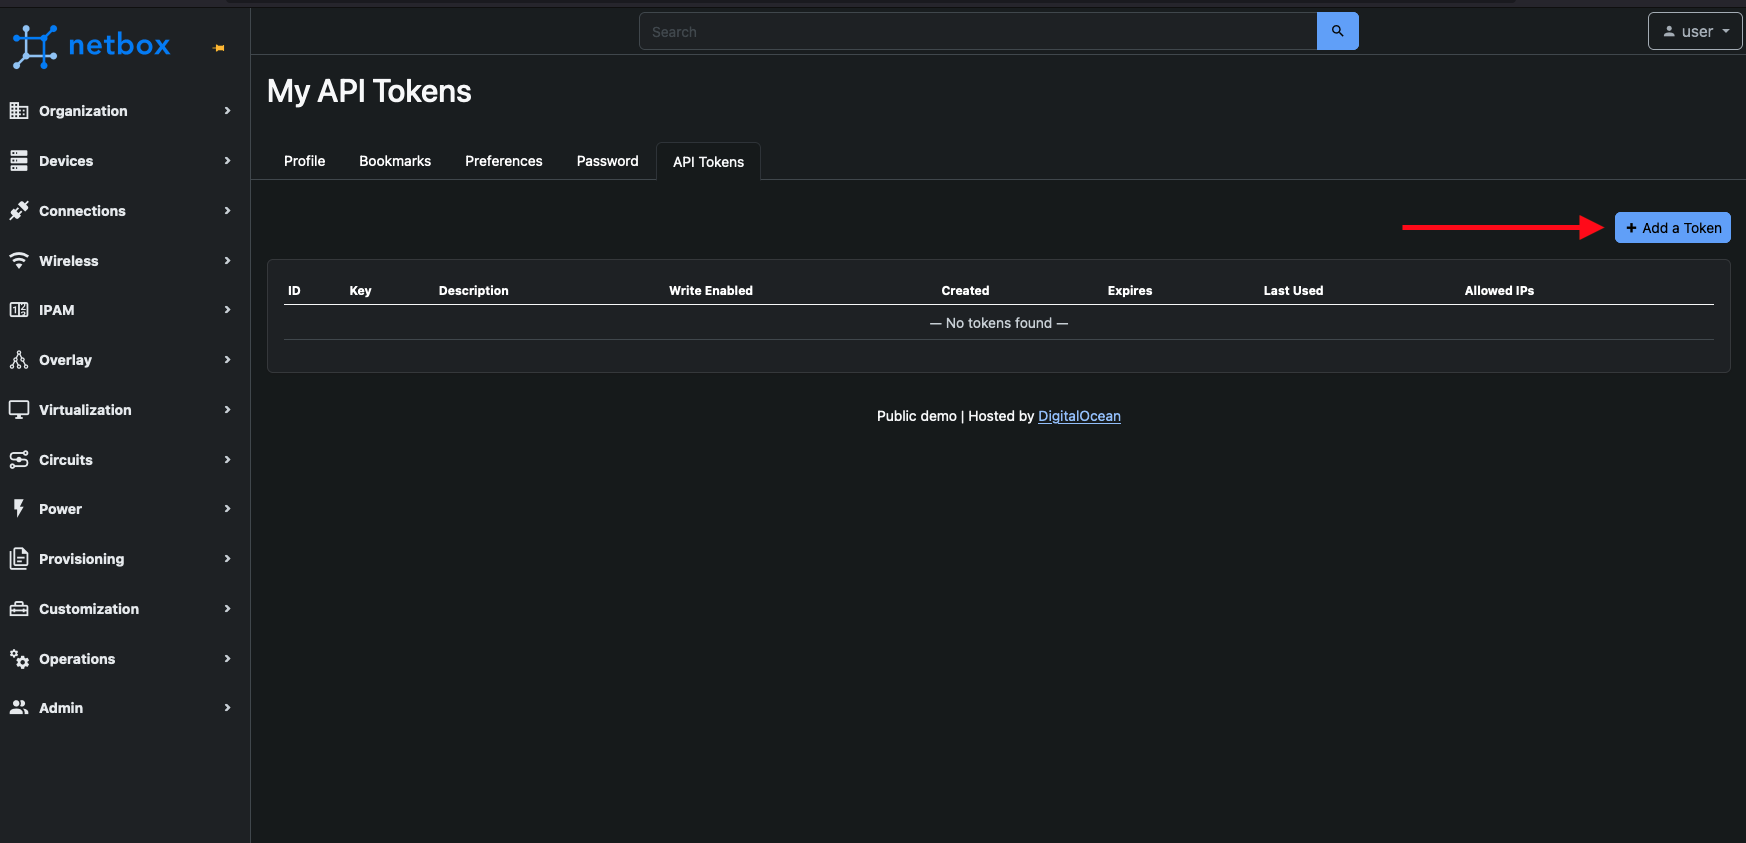This screenshot has height=843, width=1746.
Task: Click the Devices server icon
Action: pyautogui.click(x=19, y=161)
